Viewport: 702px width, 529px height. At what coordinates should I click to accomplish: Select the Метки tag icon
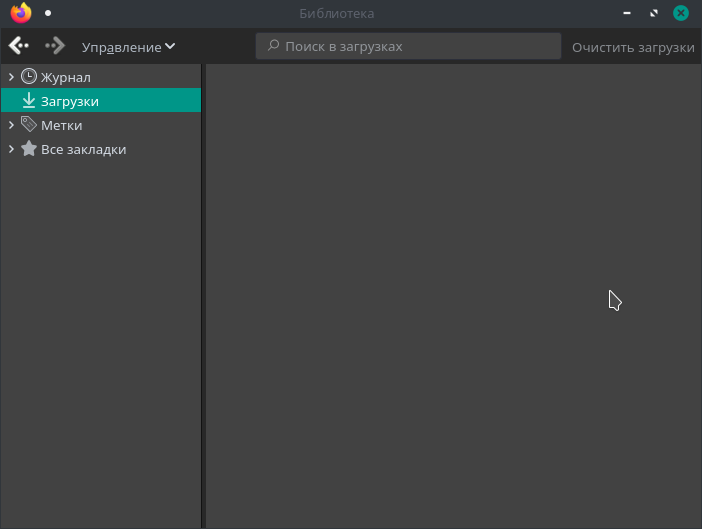click(x=29, y=124)
